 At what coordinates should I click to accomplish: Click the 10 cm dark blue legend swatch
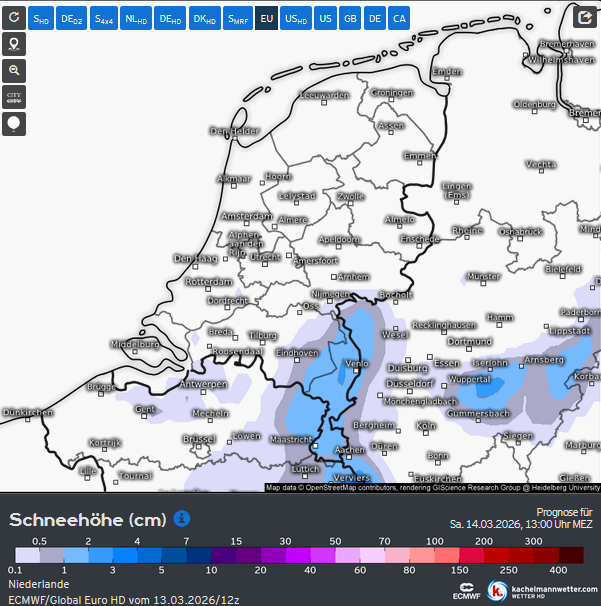click(x=199, y=555)
